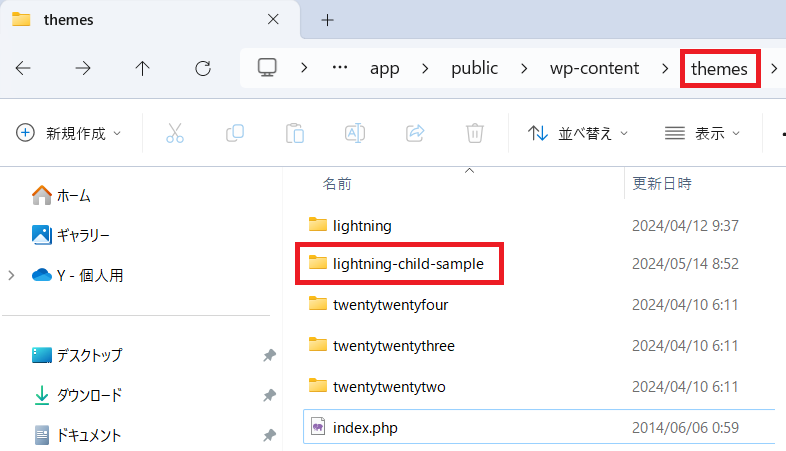This screenshot has height=451, width=786.
Task: Navigate to app in the breadcrumb
Action: (384, 69)
